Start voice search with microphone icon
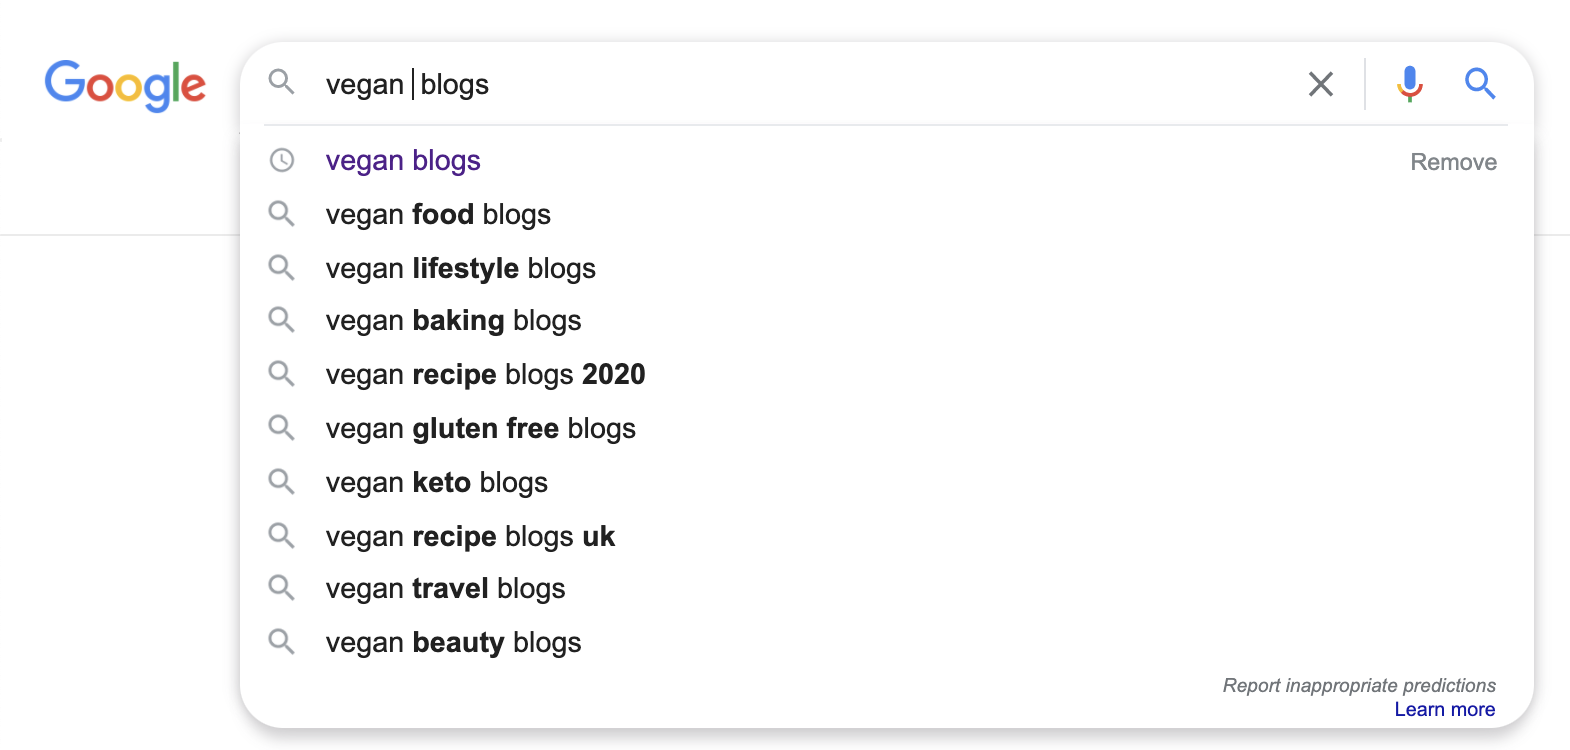Image resolution: width=1570 pixels, height=750 pixels. (1410, 84)
